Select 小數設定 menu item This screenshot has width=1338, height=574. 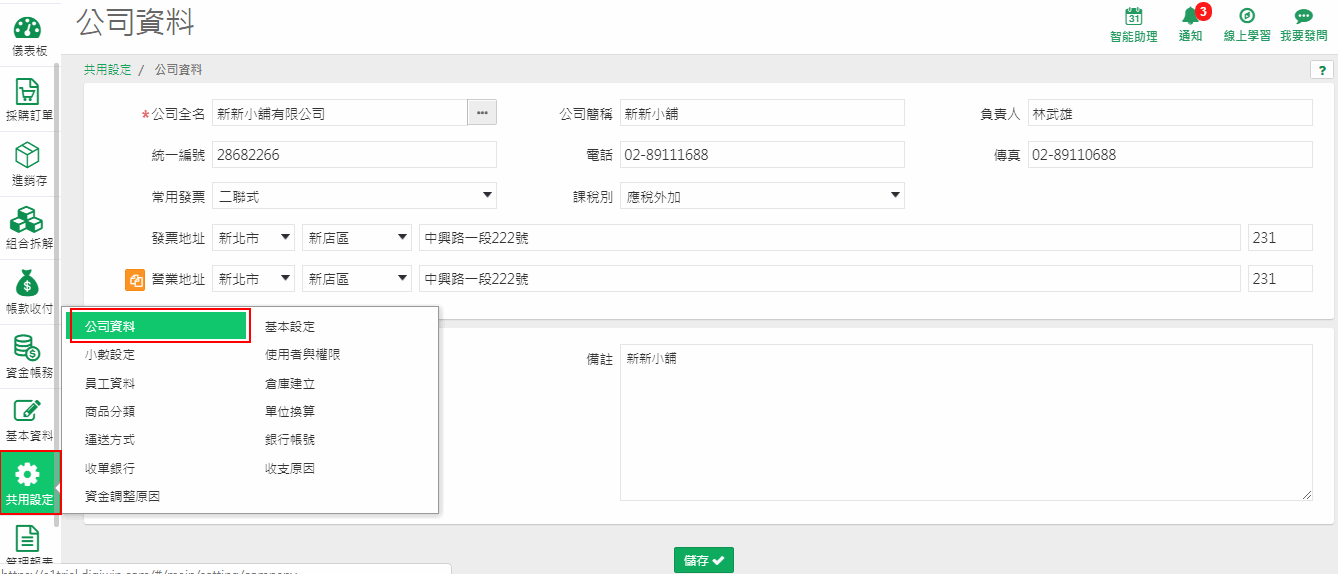pyautogui.click(x=110, y=355)
